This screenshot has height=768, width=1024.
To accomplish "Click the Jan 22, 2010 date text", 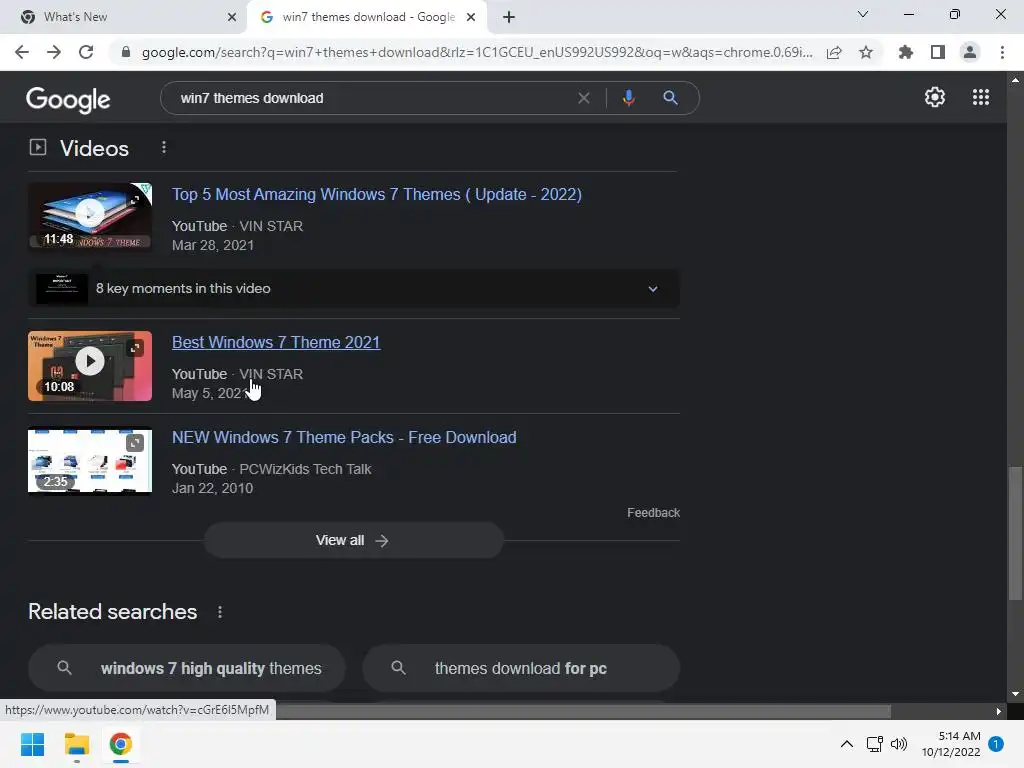I will point(212,488).
